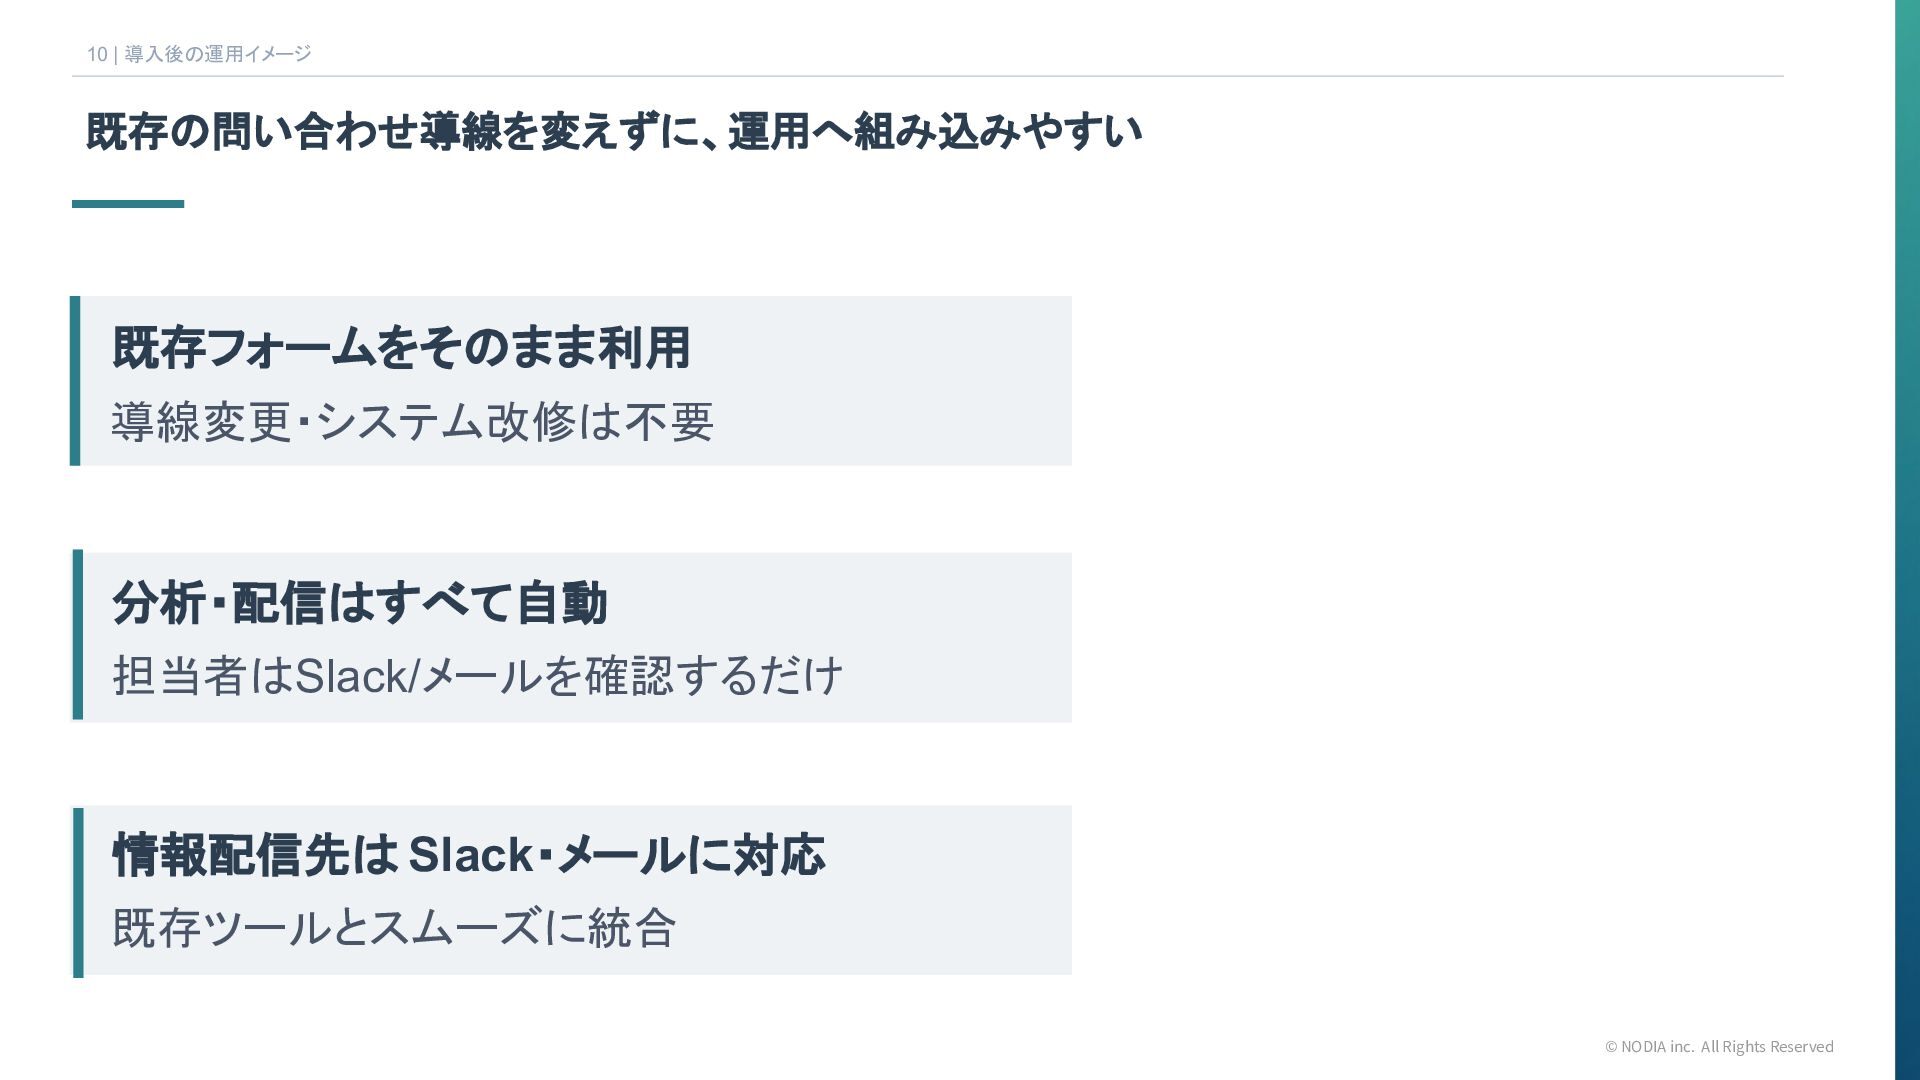Select the subtext 導線変更・システム改修は不要
Screen dimensions: 1920x1080
coord(412,422)
